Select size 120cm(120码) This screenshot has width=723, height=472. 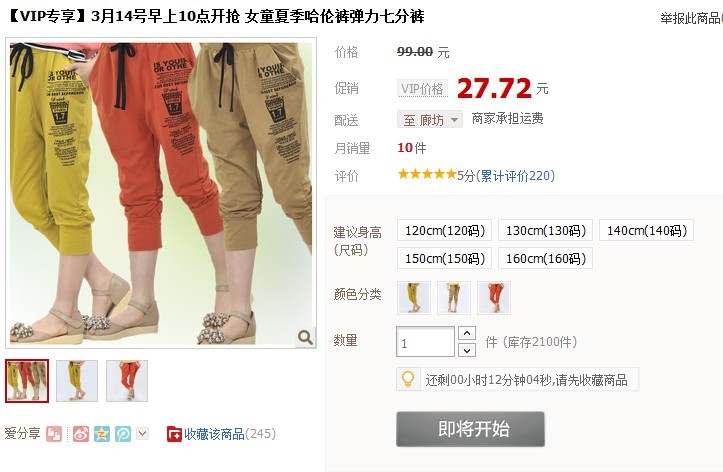point(444,230)
